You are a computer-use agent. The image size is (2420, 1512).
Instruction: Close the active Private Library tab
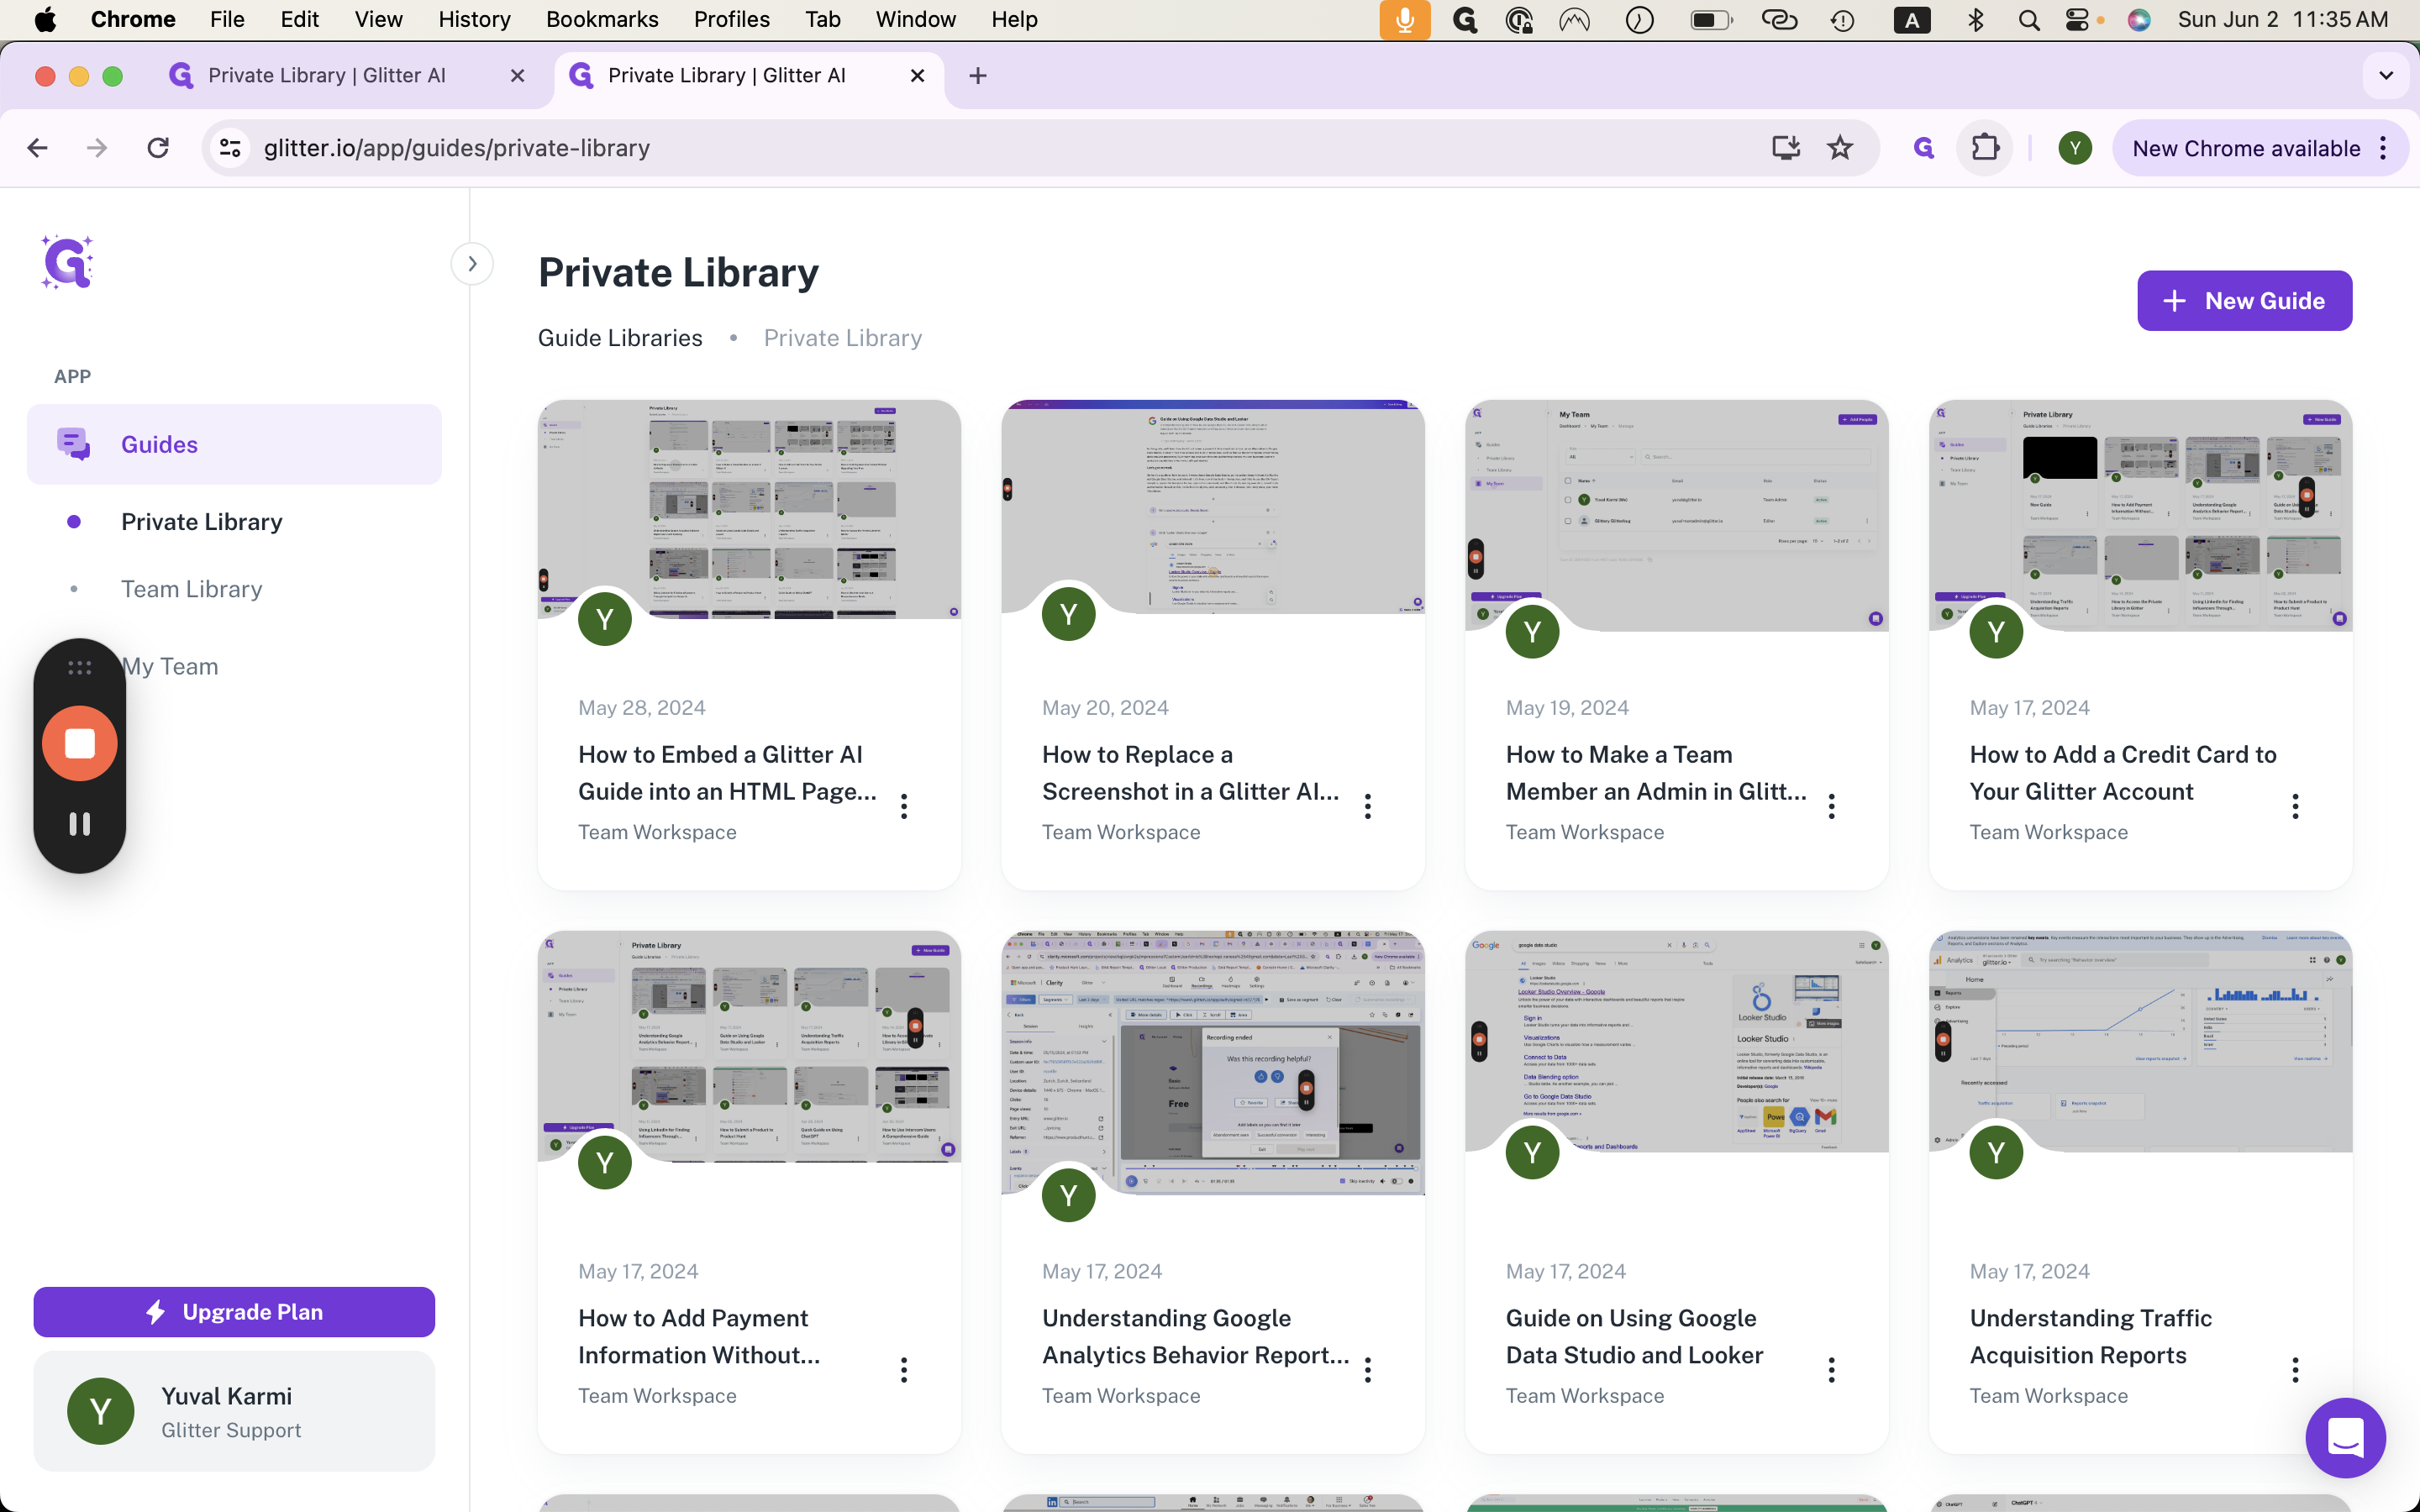[917, 76]
